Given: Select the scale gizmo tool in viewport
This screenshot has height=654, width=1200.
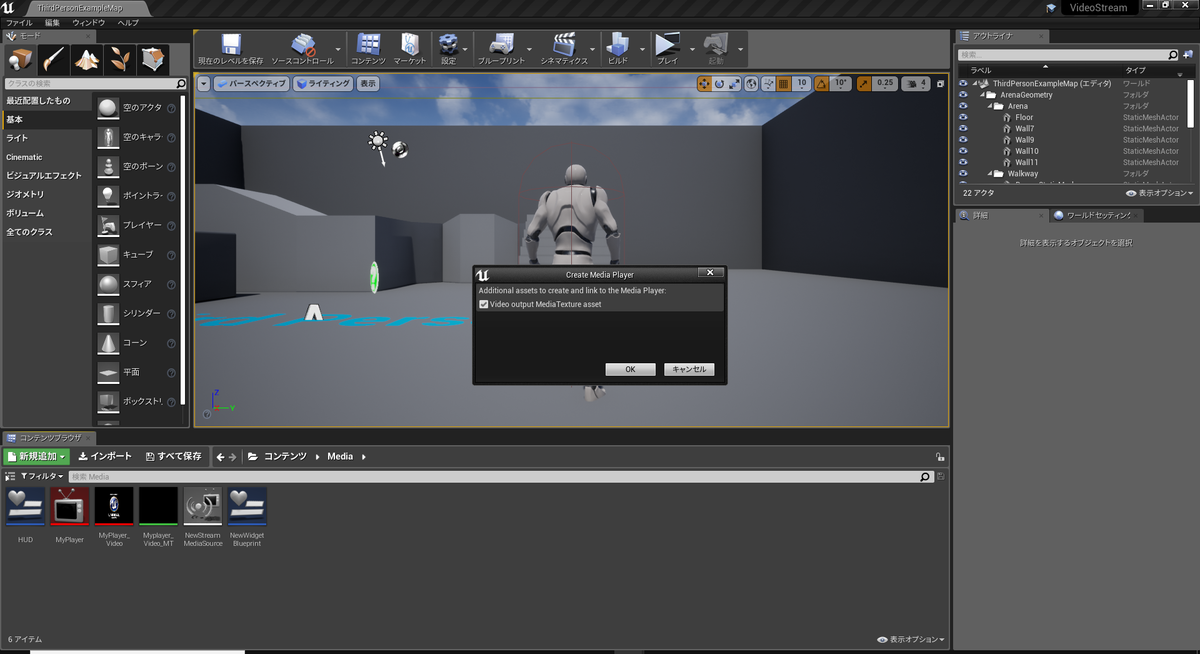Looking at the screenshot, I should pyautogui.click(x=734, y=84).
